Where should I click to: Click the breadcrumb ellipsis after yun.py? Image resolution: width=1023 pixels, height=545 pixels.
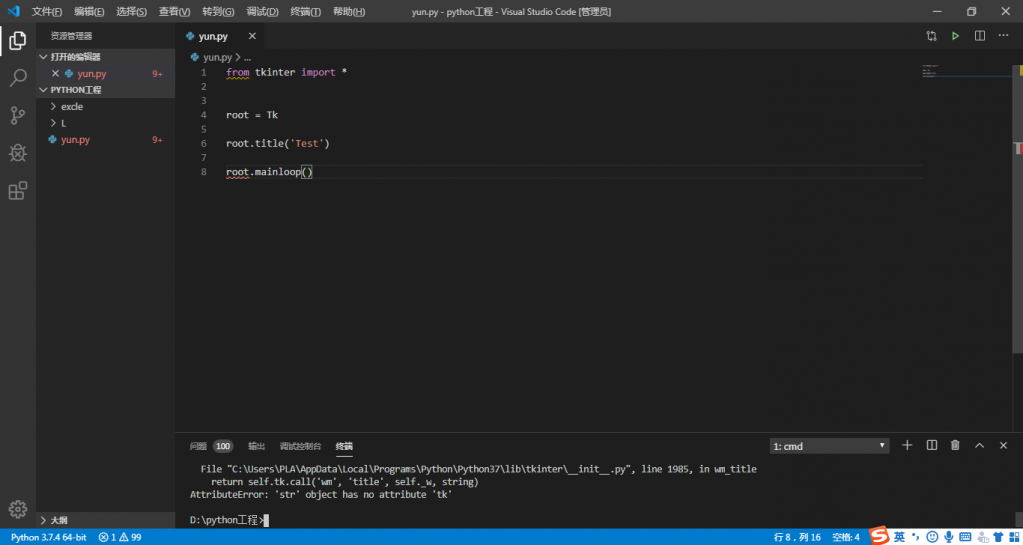click(x=247, y=57)
